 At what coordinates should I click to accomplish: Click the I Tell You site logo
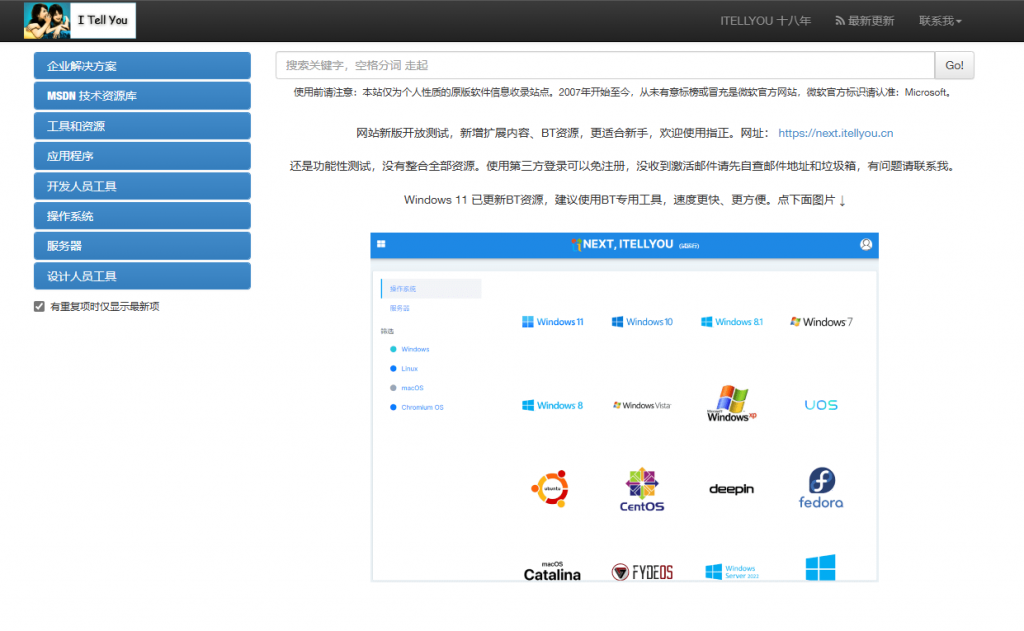(x=79, y=20)
